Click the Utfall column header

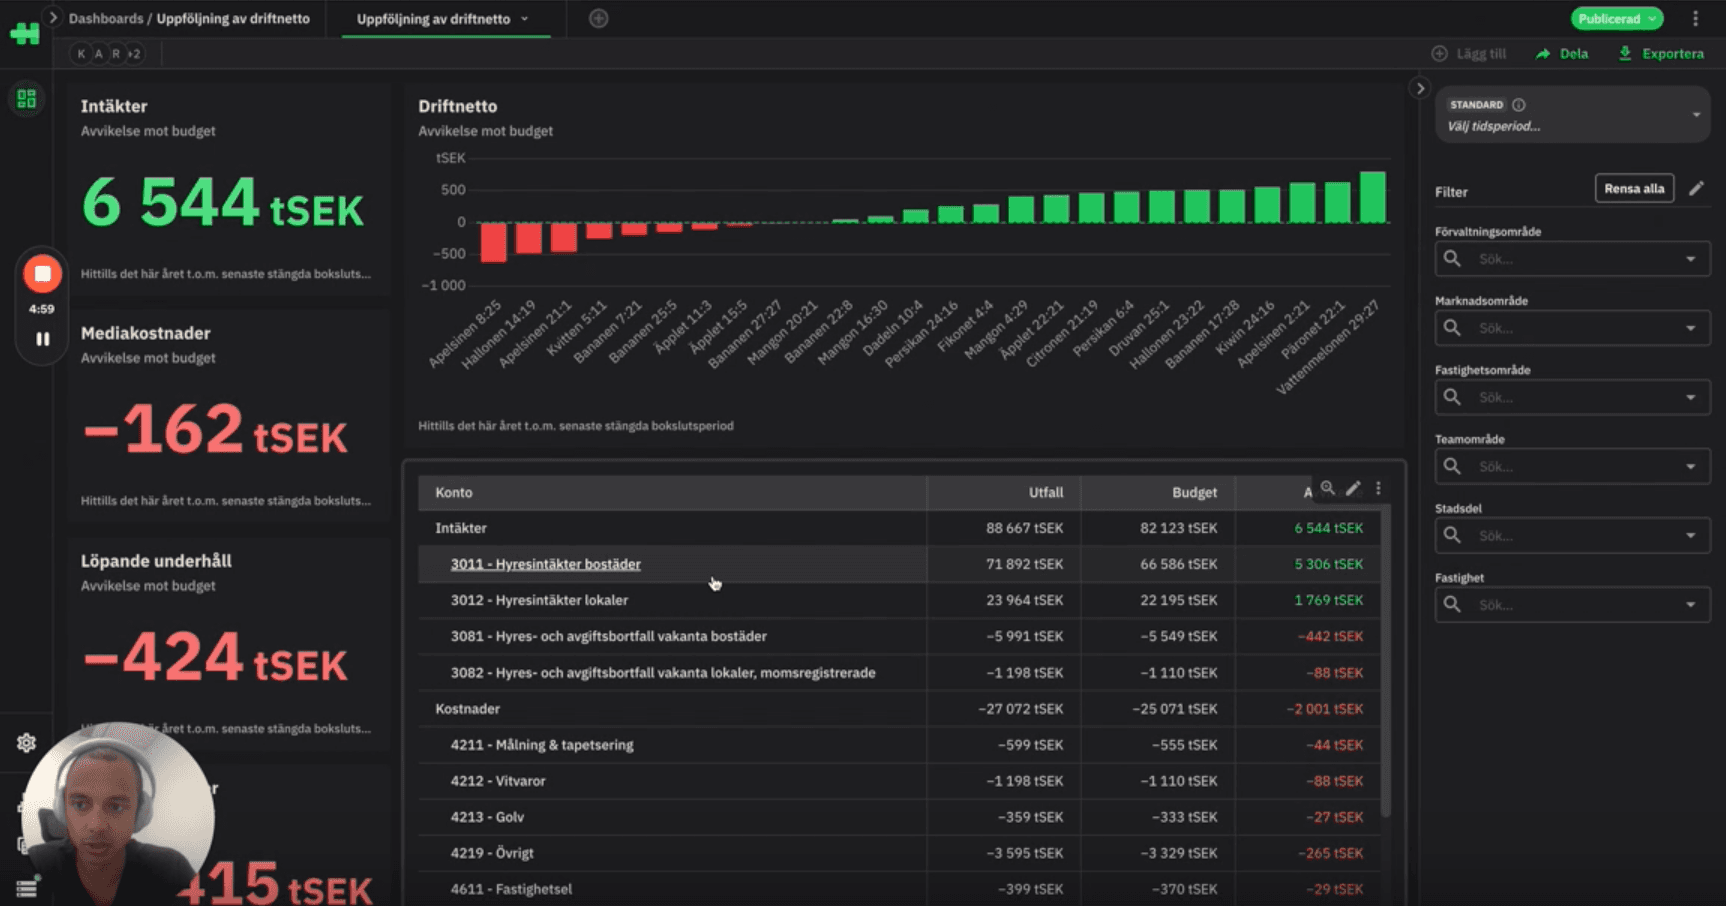1004,492
